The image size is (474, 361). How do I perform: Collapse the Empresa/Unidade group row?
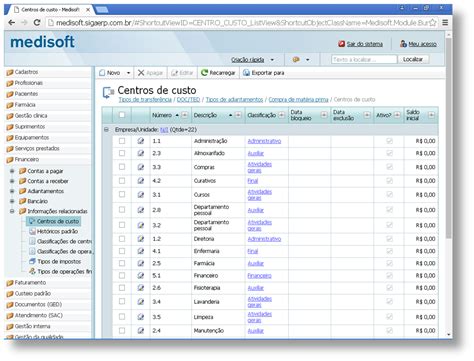coord(106,130)
